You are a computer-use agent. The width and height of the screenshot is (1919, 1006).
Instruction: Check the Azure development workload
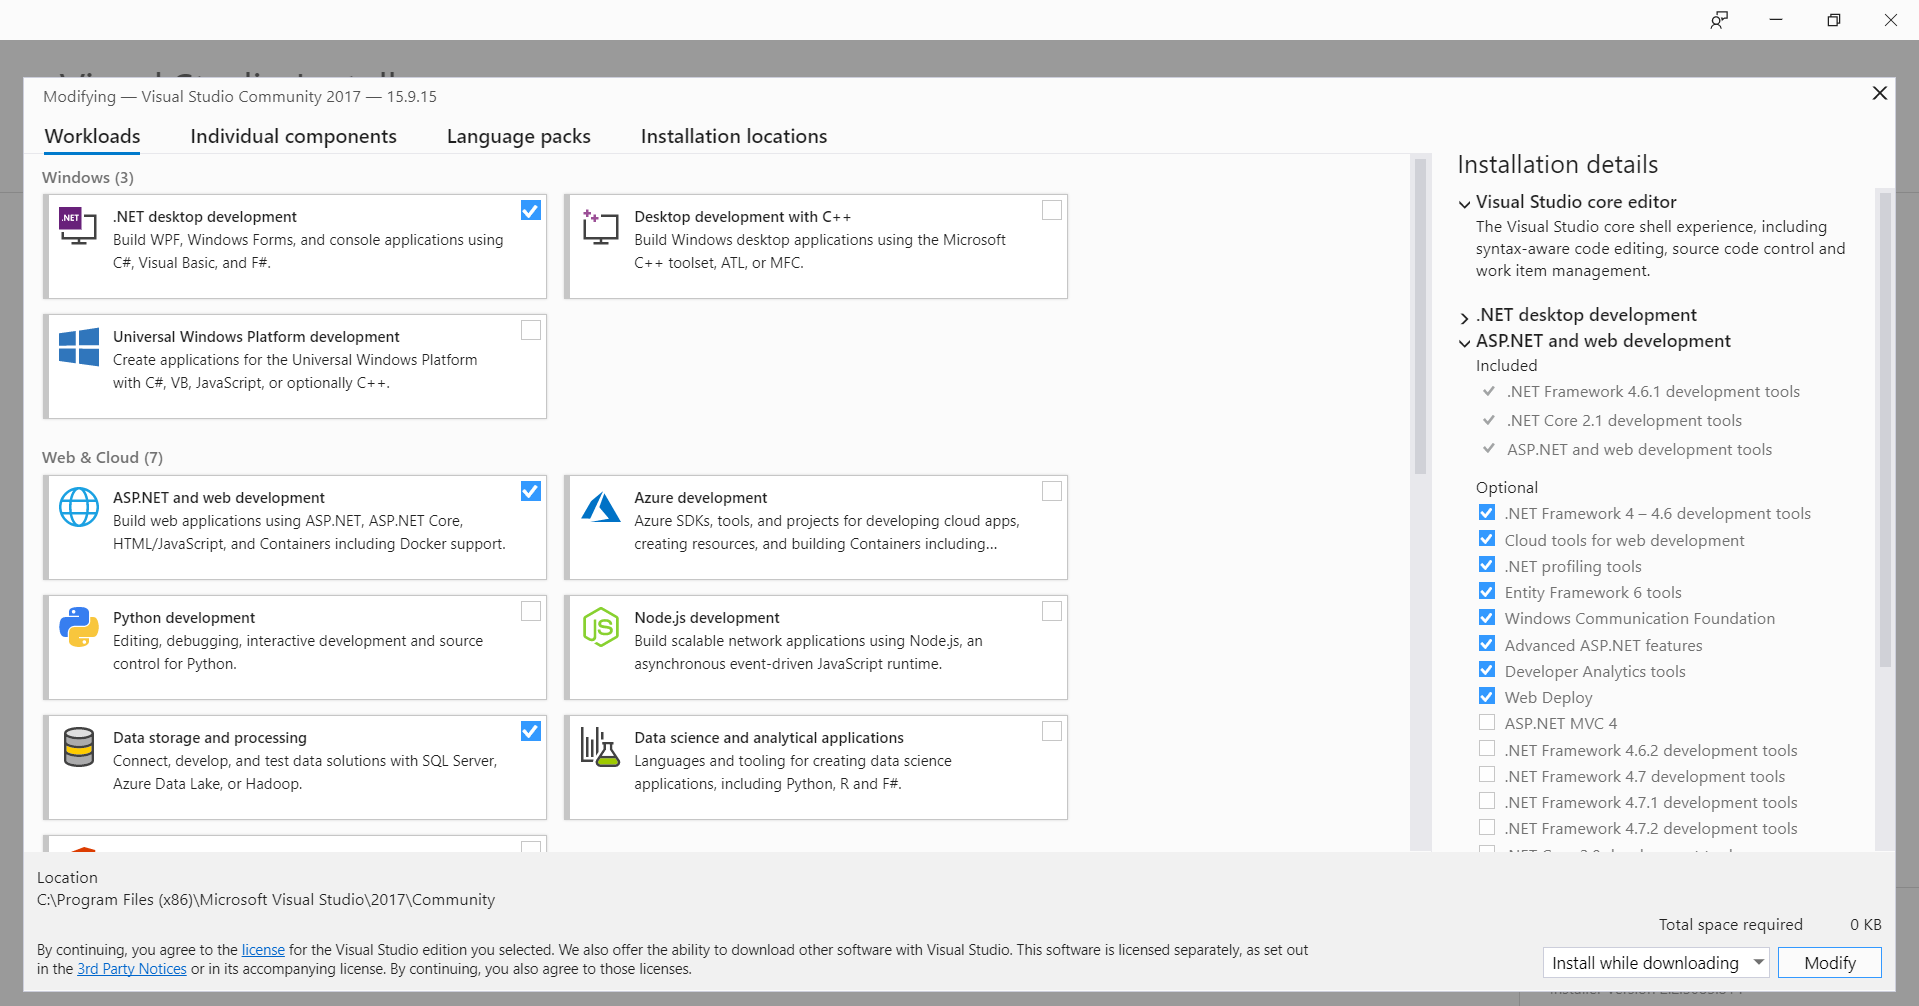[1052, 491]
